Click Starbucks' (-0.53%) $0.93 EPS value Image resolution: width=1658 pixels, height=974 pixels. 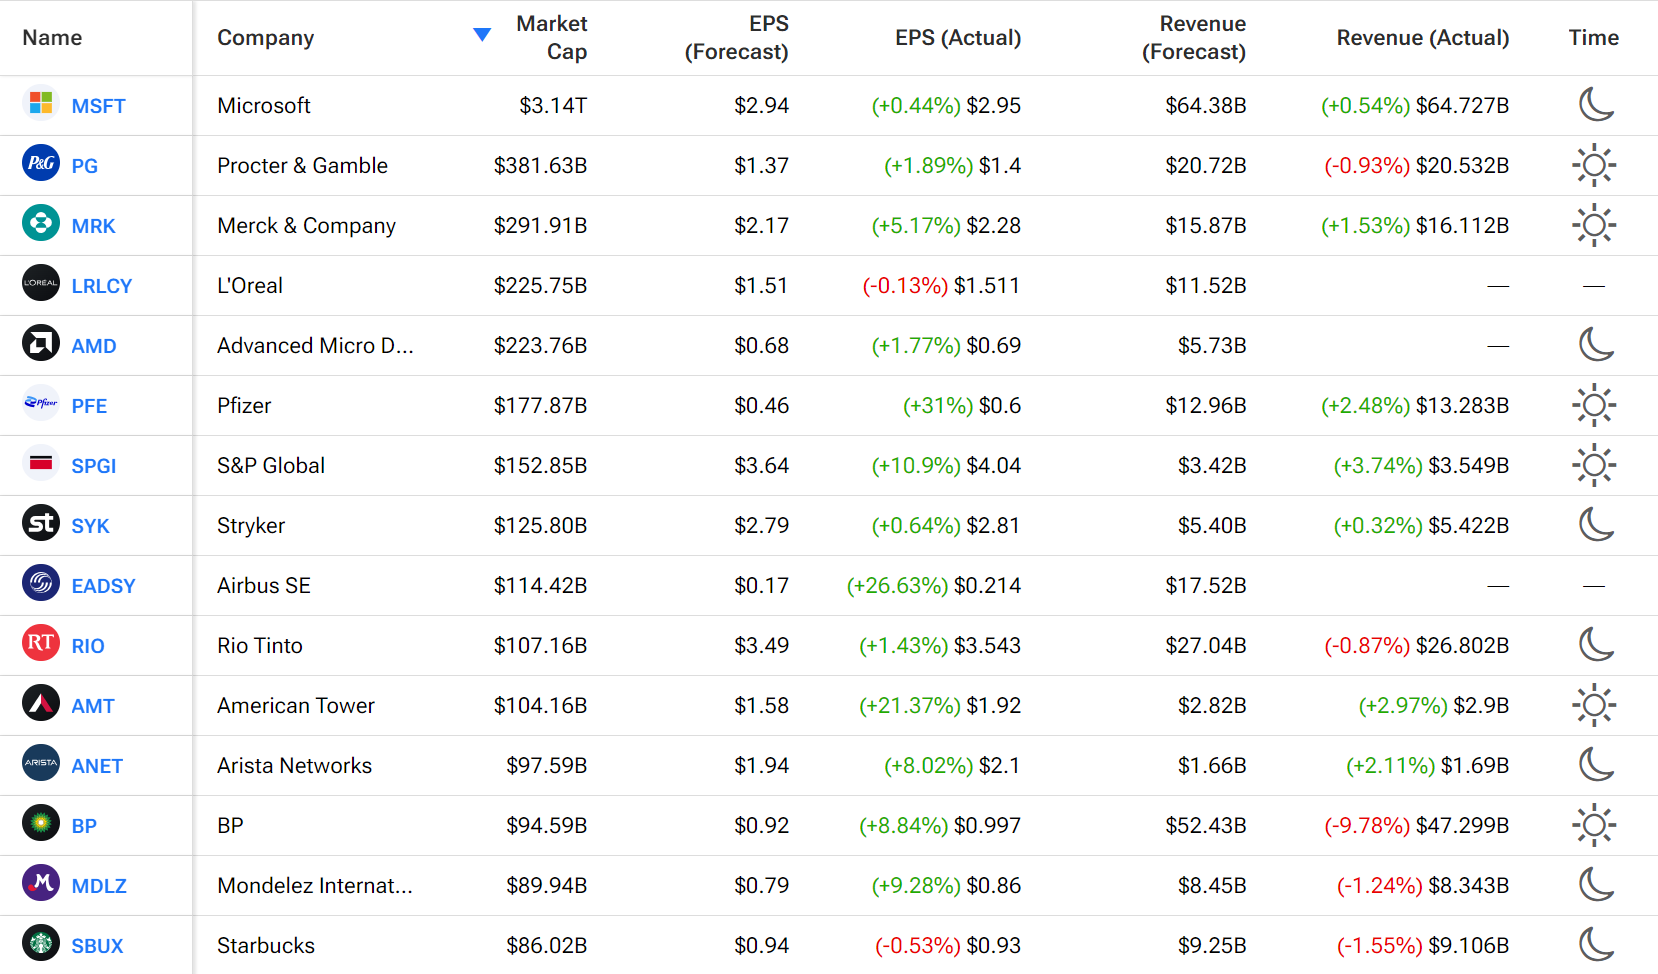click(948, 945)
